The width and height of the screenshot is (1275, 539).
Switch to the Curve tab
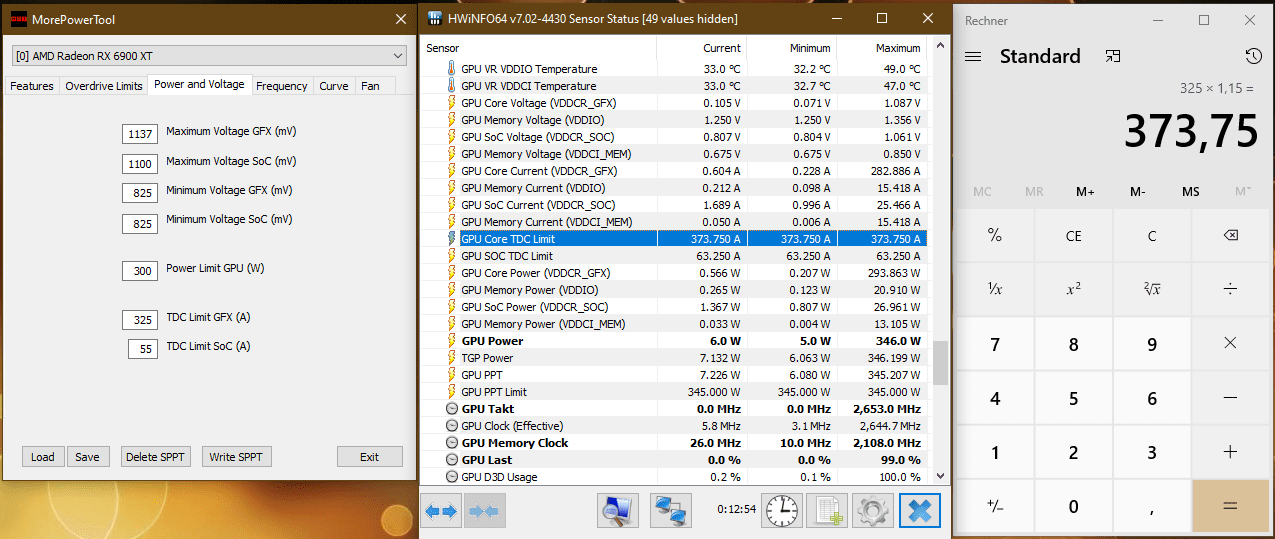coord(334,86)
